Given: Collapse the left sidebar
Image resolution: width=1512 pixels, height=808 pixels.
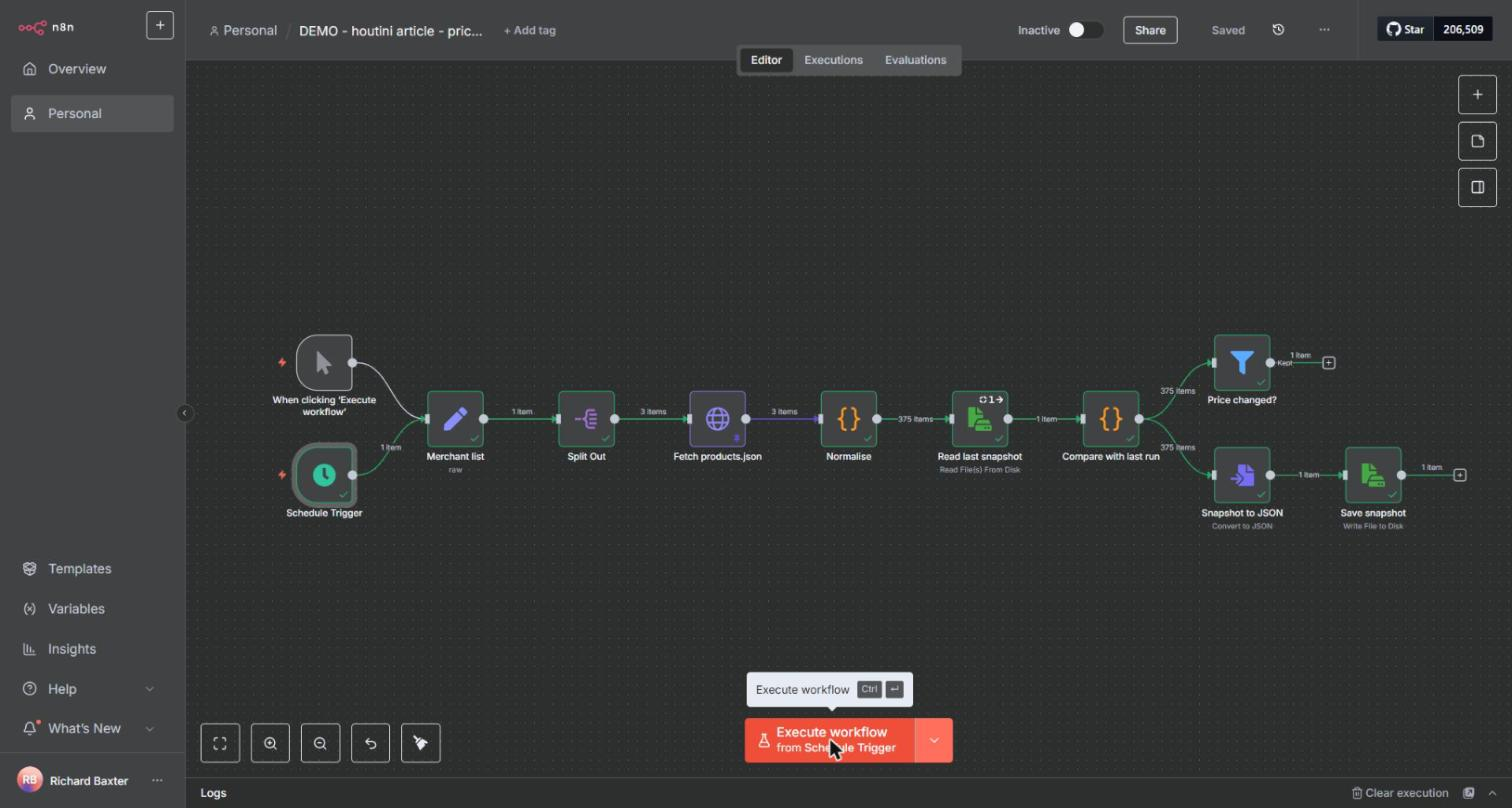Looking at the screenshot, I should click(184, 413).
